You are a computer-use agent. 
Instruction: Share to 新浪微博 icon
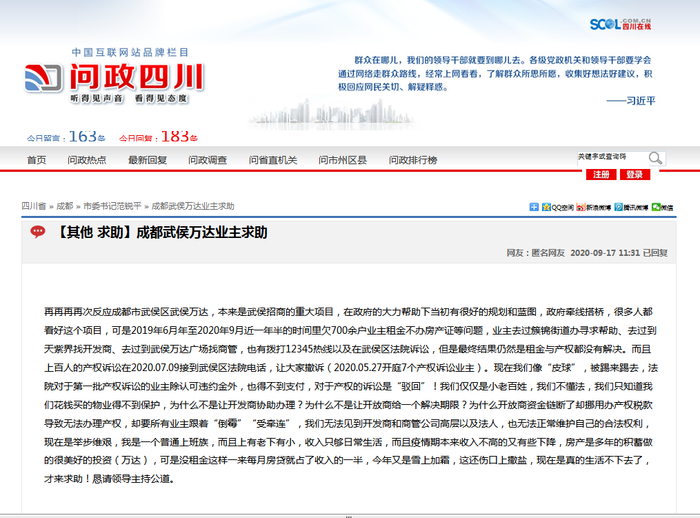[593, 207]
